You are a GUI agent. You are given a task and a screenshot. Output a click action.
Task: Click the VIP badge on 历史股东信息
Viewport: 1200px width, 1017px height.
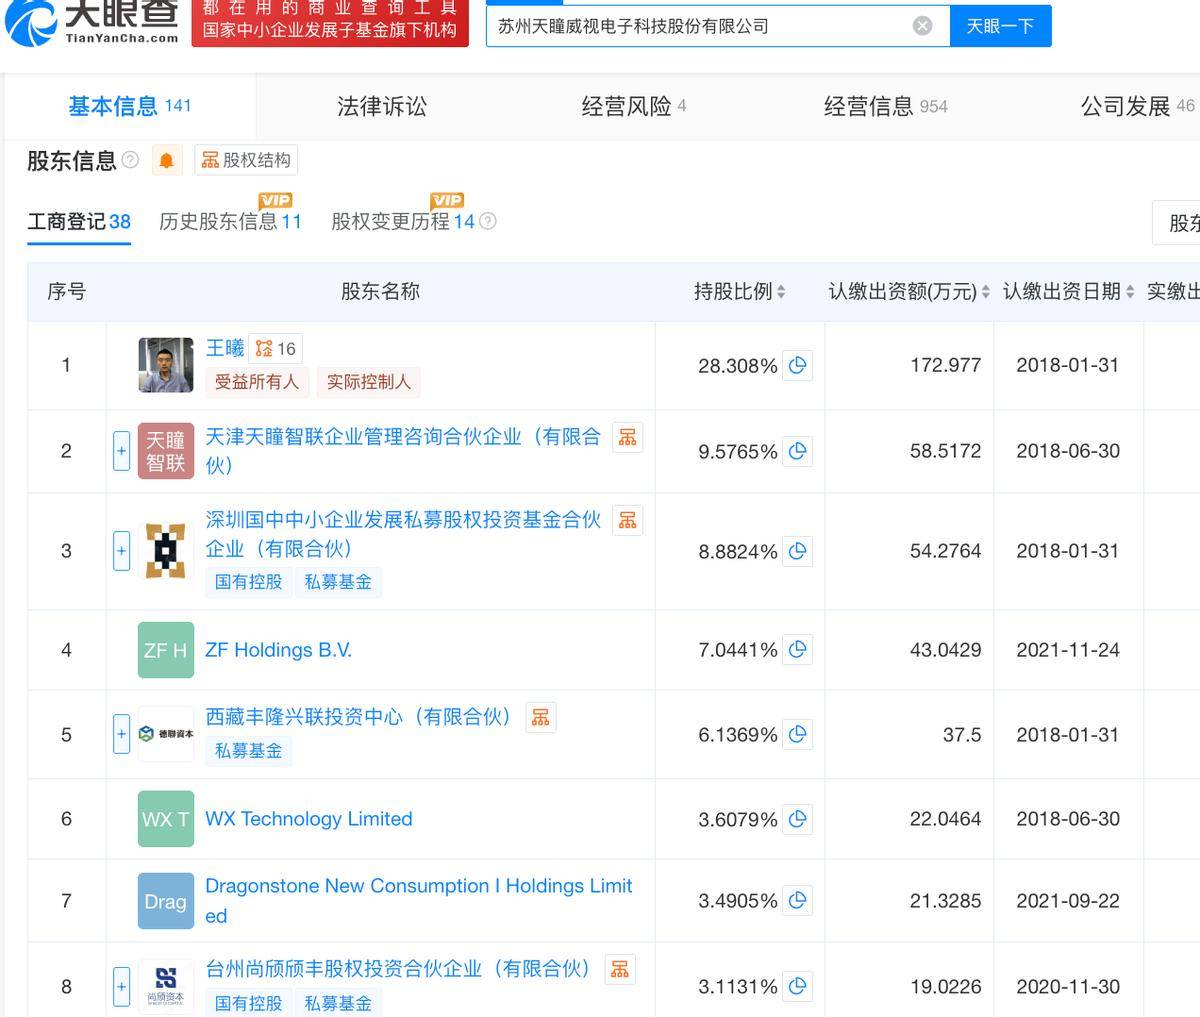277,201
